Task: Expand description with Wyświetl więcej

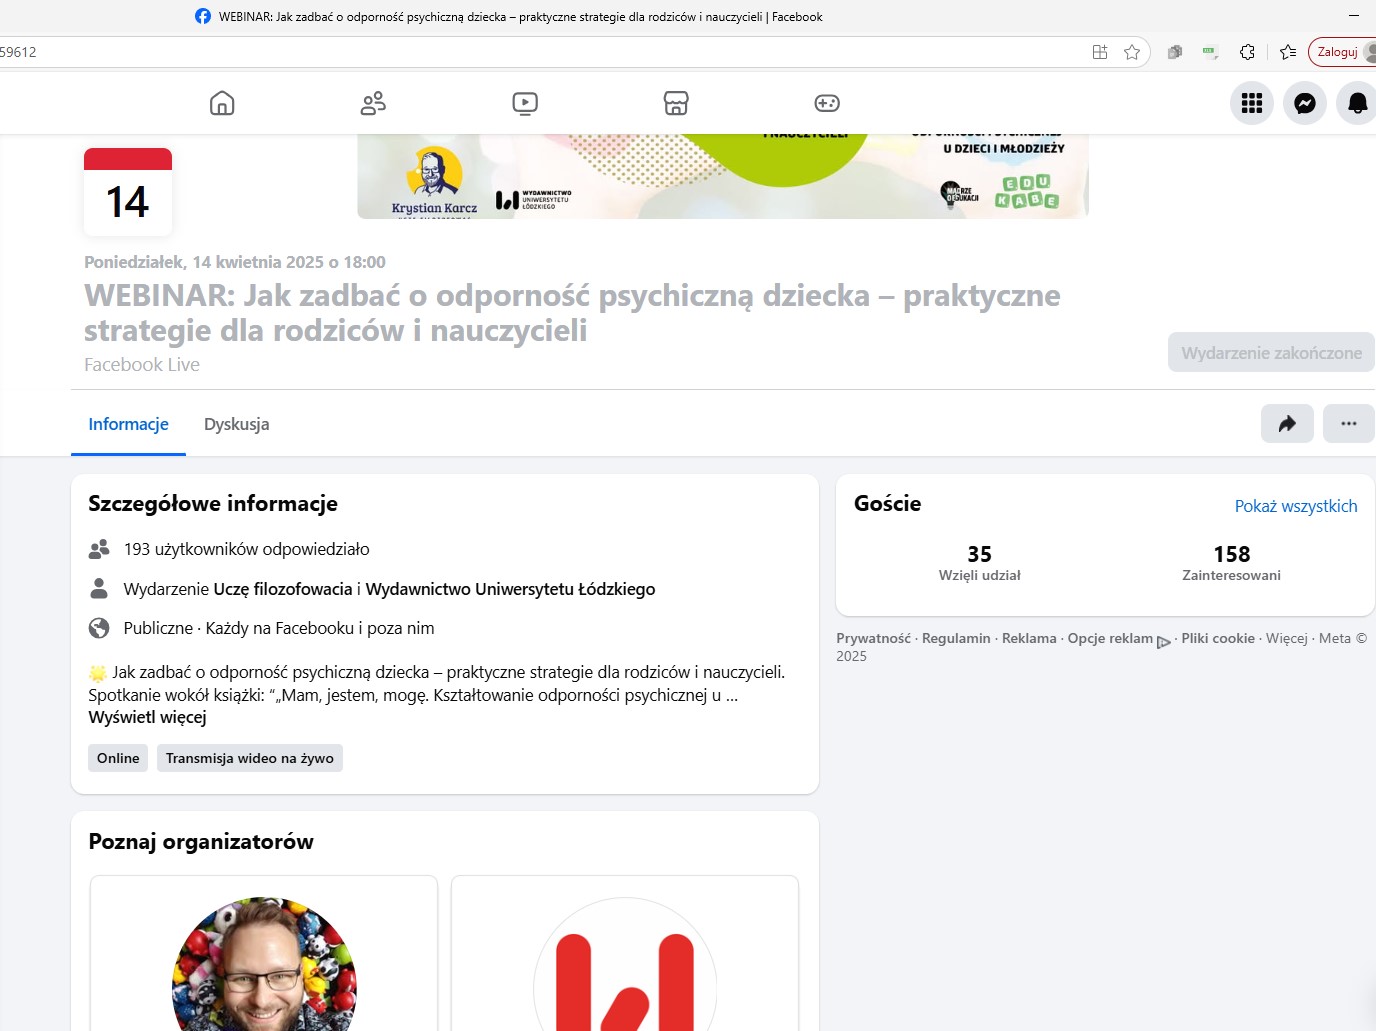Action: point(147,717)
